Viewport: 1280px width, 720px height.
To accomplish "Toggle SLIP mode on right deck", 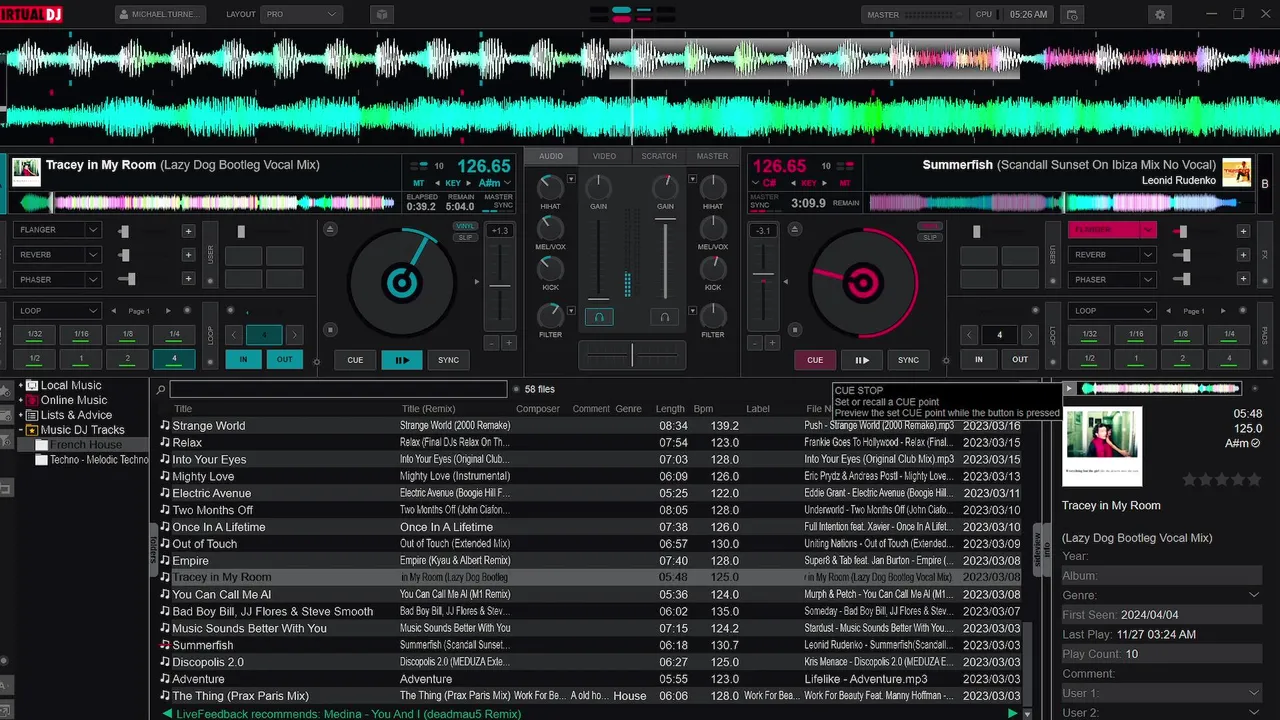I will 930,237.
